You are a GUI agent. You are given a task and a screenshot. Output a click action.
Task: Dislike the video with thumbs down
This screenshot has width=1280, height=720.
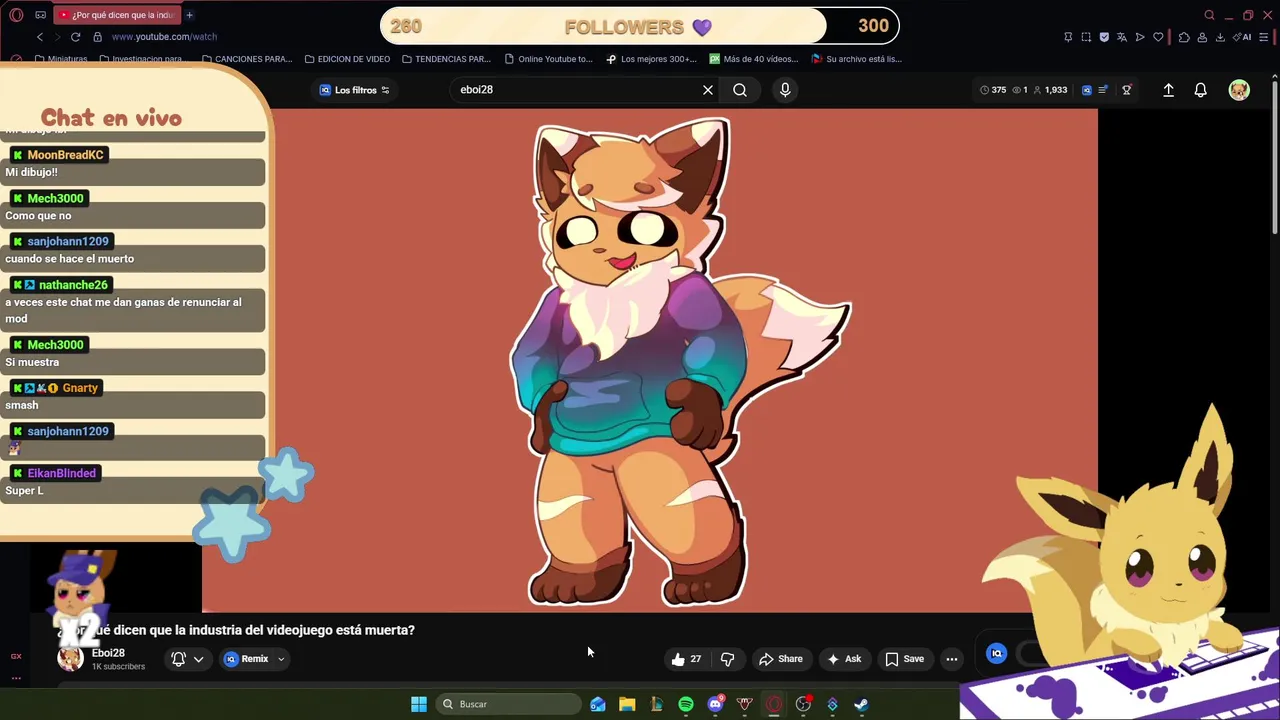[x=728, y=659]
